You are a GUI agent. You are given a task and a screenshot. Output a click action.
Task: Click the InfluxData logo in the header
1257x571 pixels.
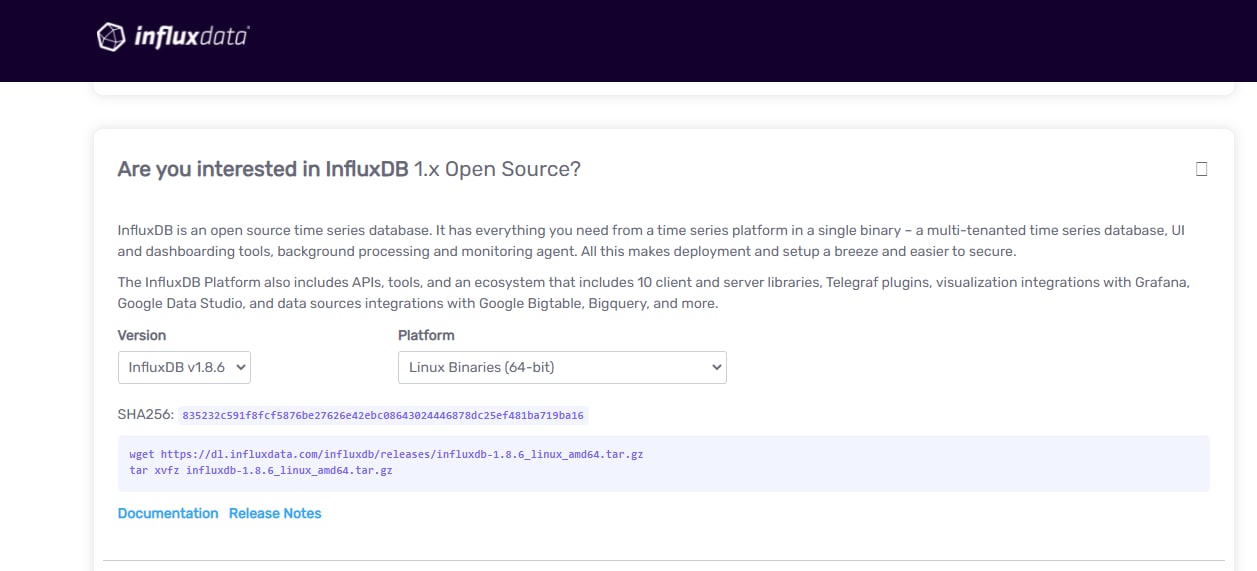click(172, 38)
